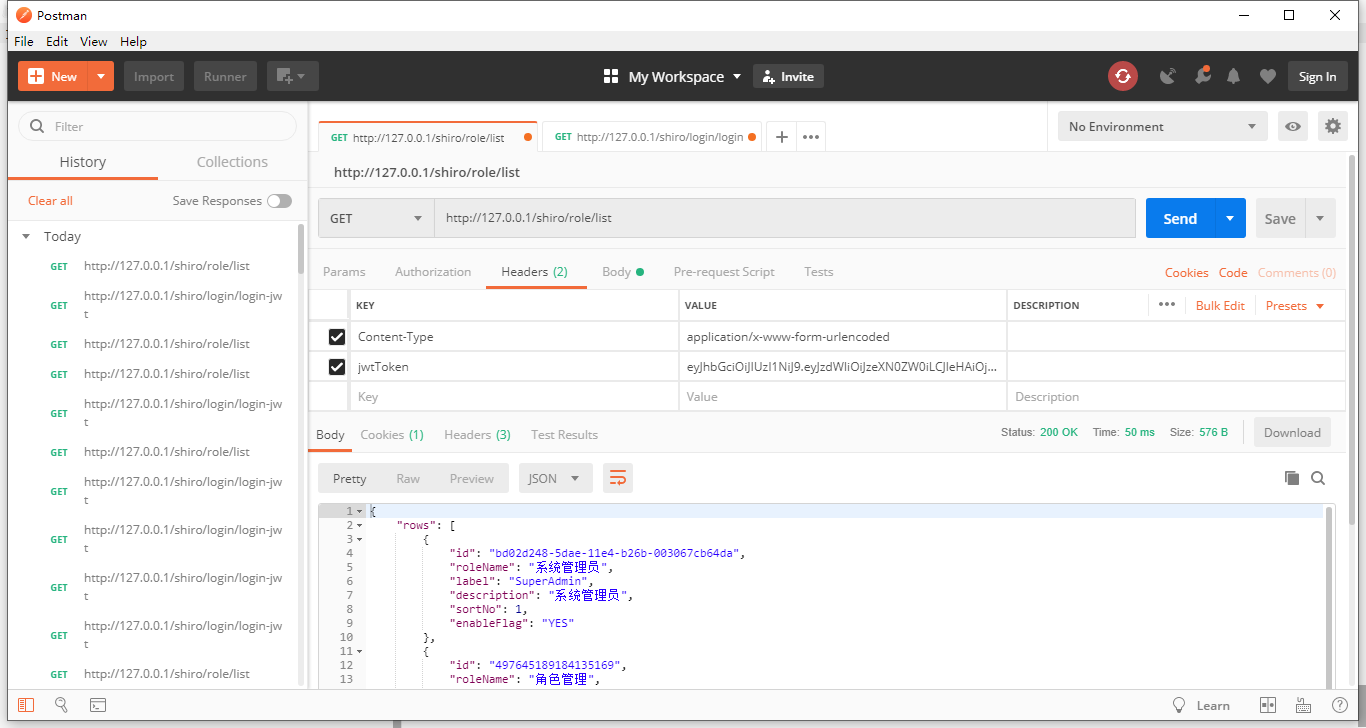The image size is (1366, 728).
Task: Click the blue Send button
Action: pyautogui.click(x=1180, y=218)
